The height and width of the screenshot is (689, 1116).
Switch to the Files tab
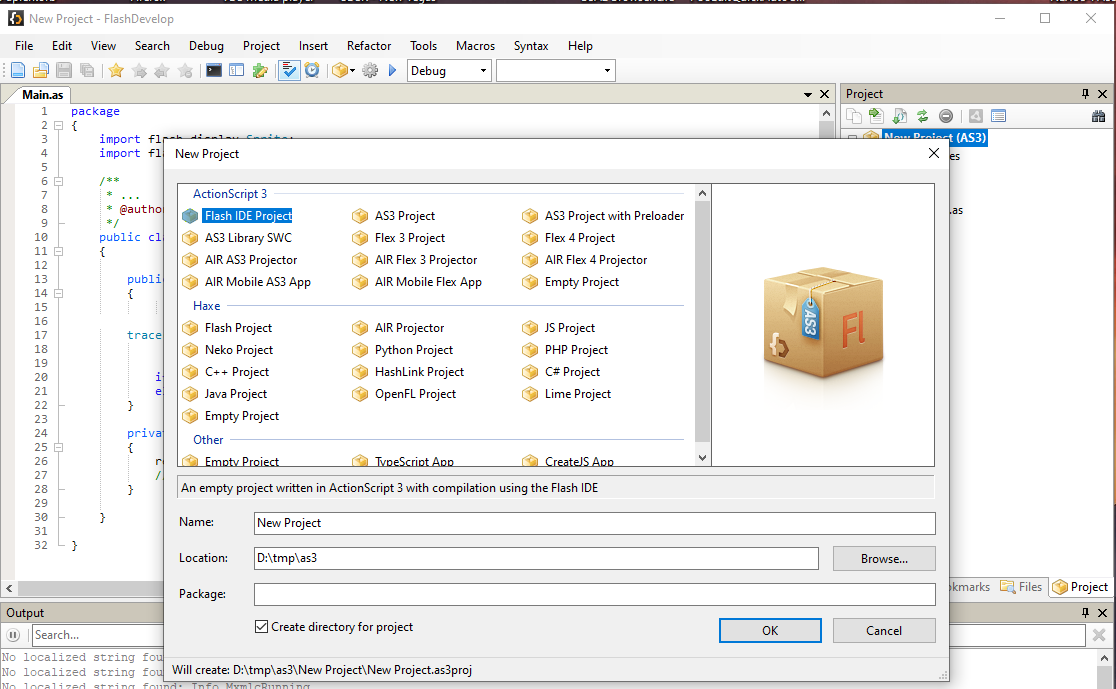point(1021,587)
